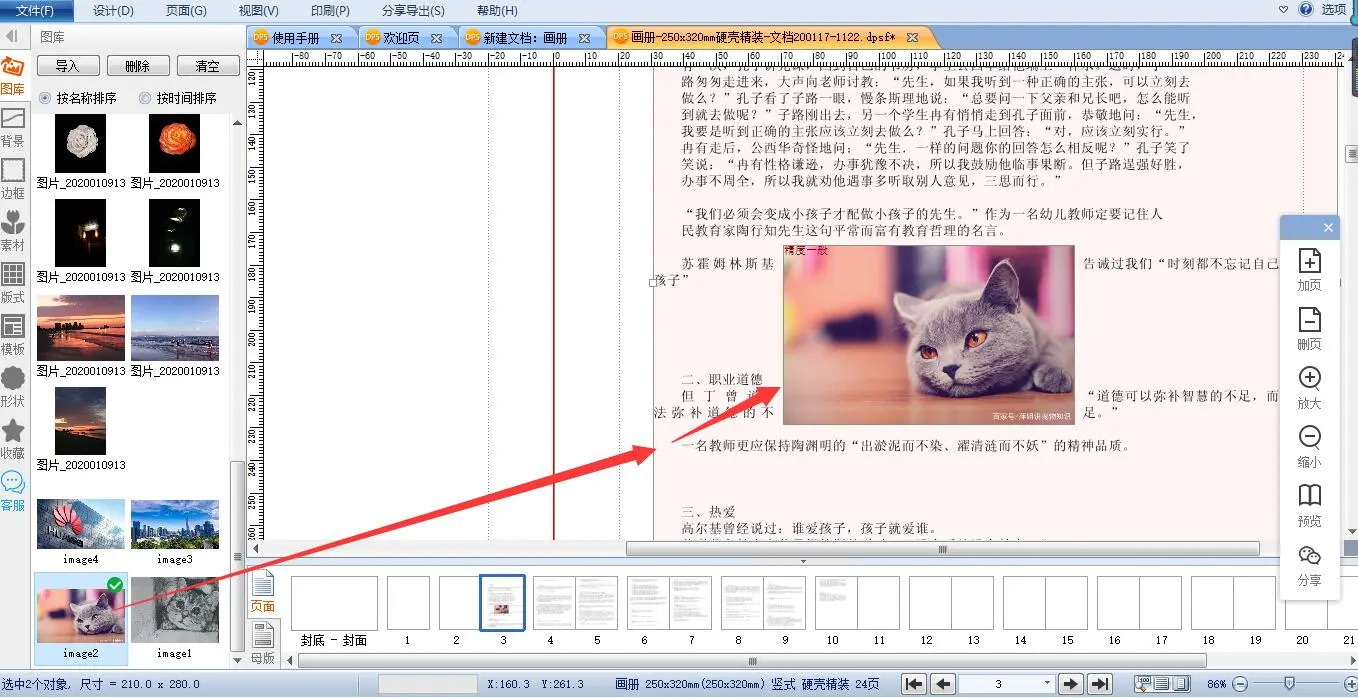The height and width of the screenshot is (698, 1358).
Task: Click the 清空 clear button
Action: coord(208,66)
